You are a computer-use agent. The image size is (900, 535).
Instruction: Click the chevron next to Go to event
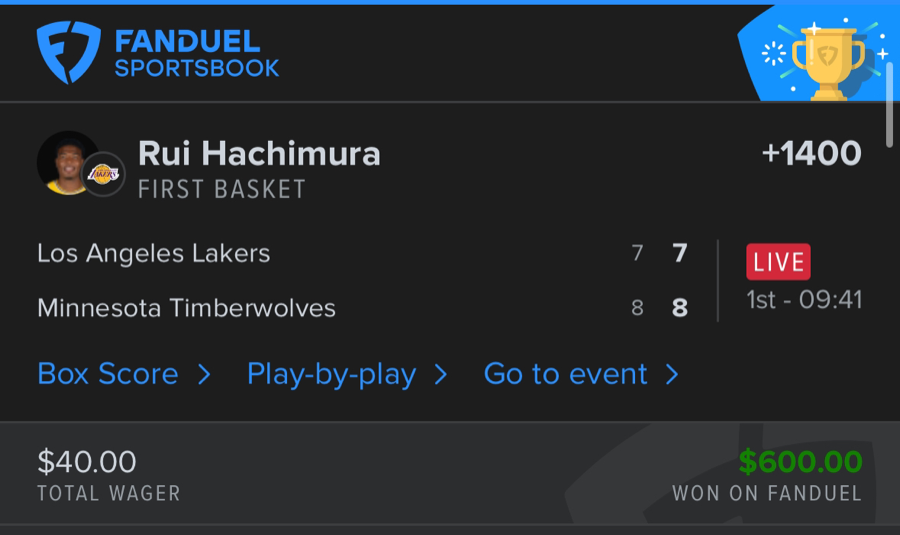point(672,374)
